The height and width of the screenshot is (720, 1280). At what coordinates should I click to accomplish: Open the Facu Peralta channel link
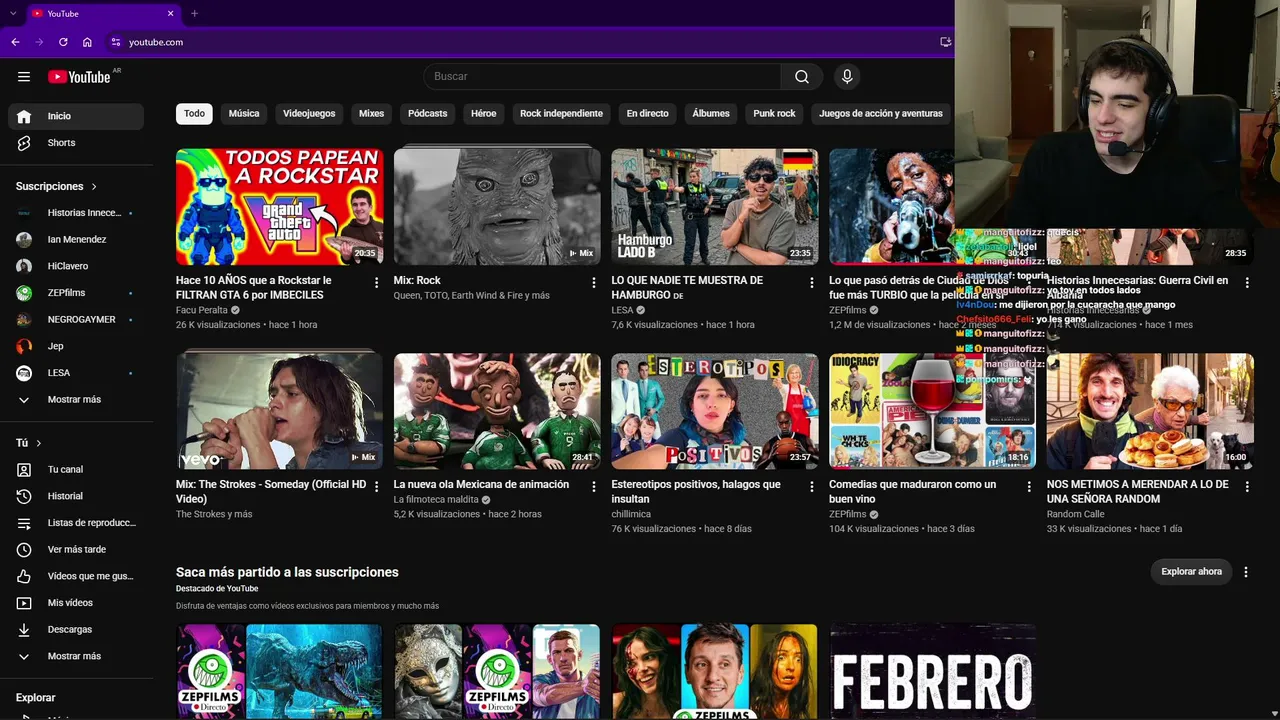[x=202, y=310]
